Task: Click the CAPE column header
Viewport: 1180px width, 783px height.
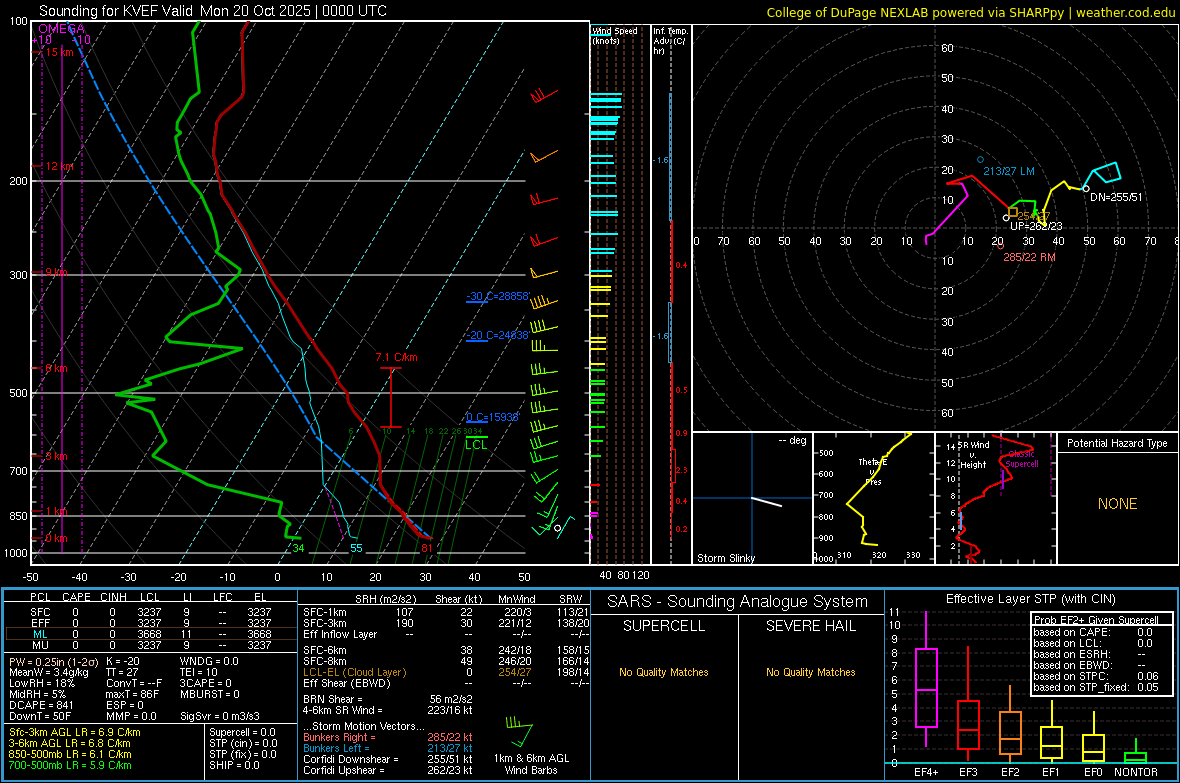Action: coord(76,597)
